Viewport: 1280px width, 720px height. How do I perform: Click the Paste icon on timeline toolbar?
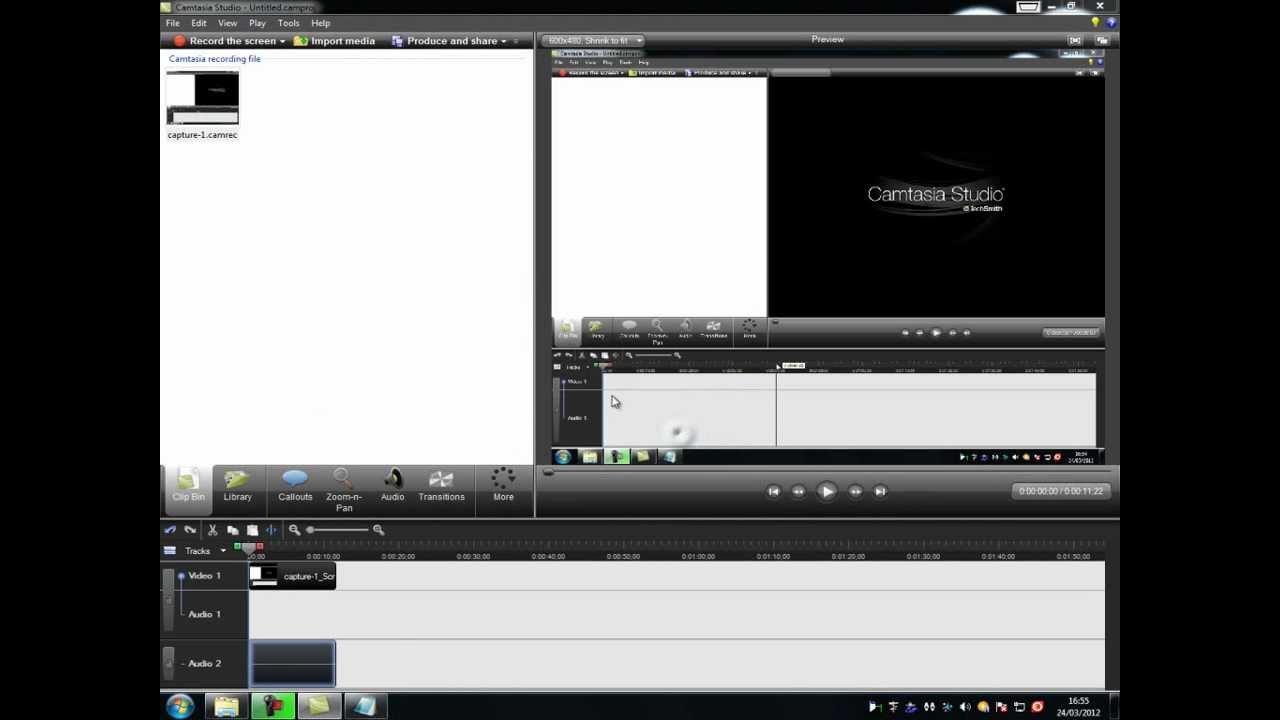pyautogui.click(x=252, y=530)
